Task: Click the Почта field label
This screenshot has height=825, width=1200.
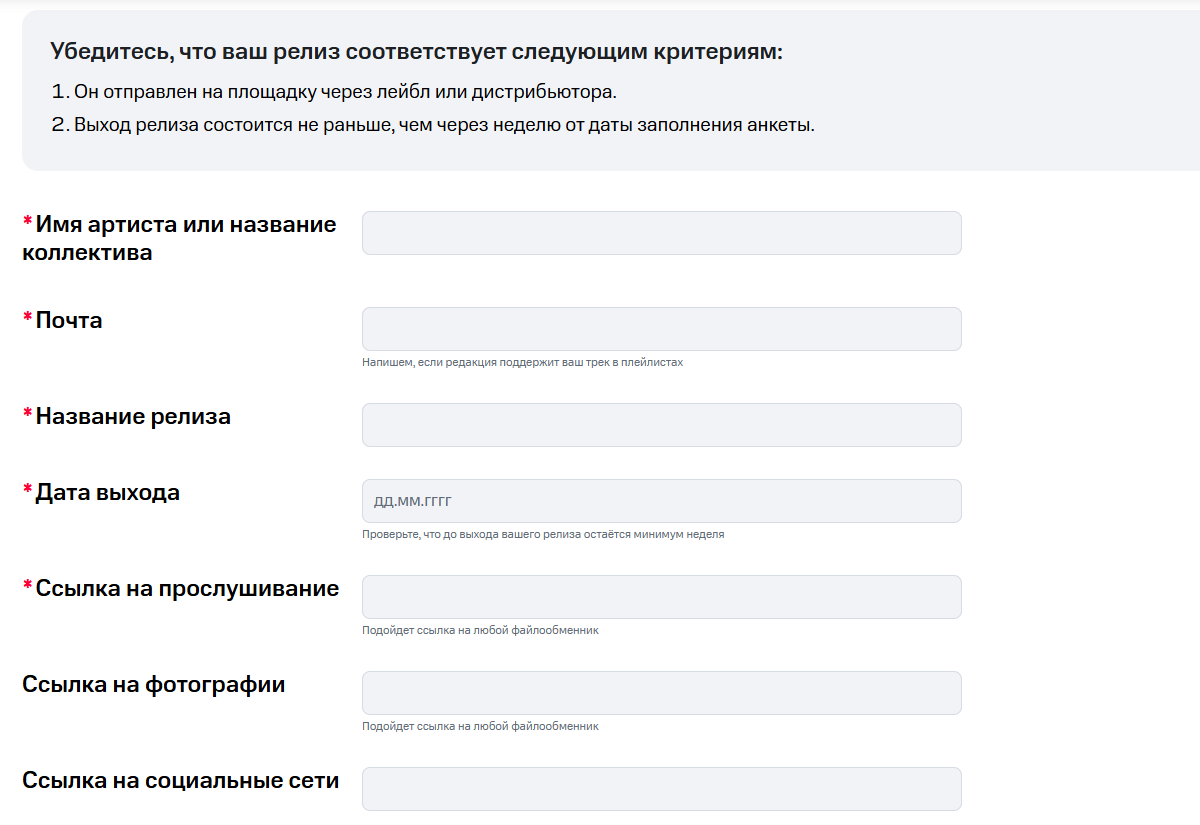Action: (69, 321)
